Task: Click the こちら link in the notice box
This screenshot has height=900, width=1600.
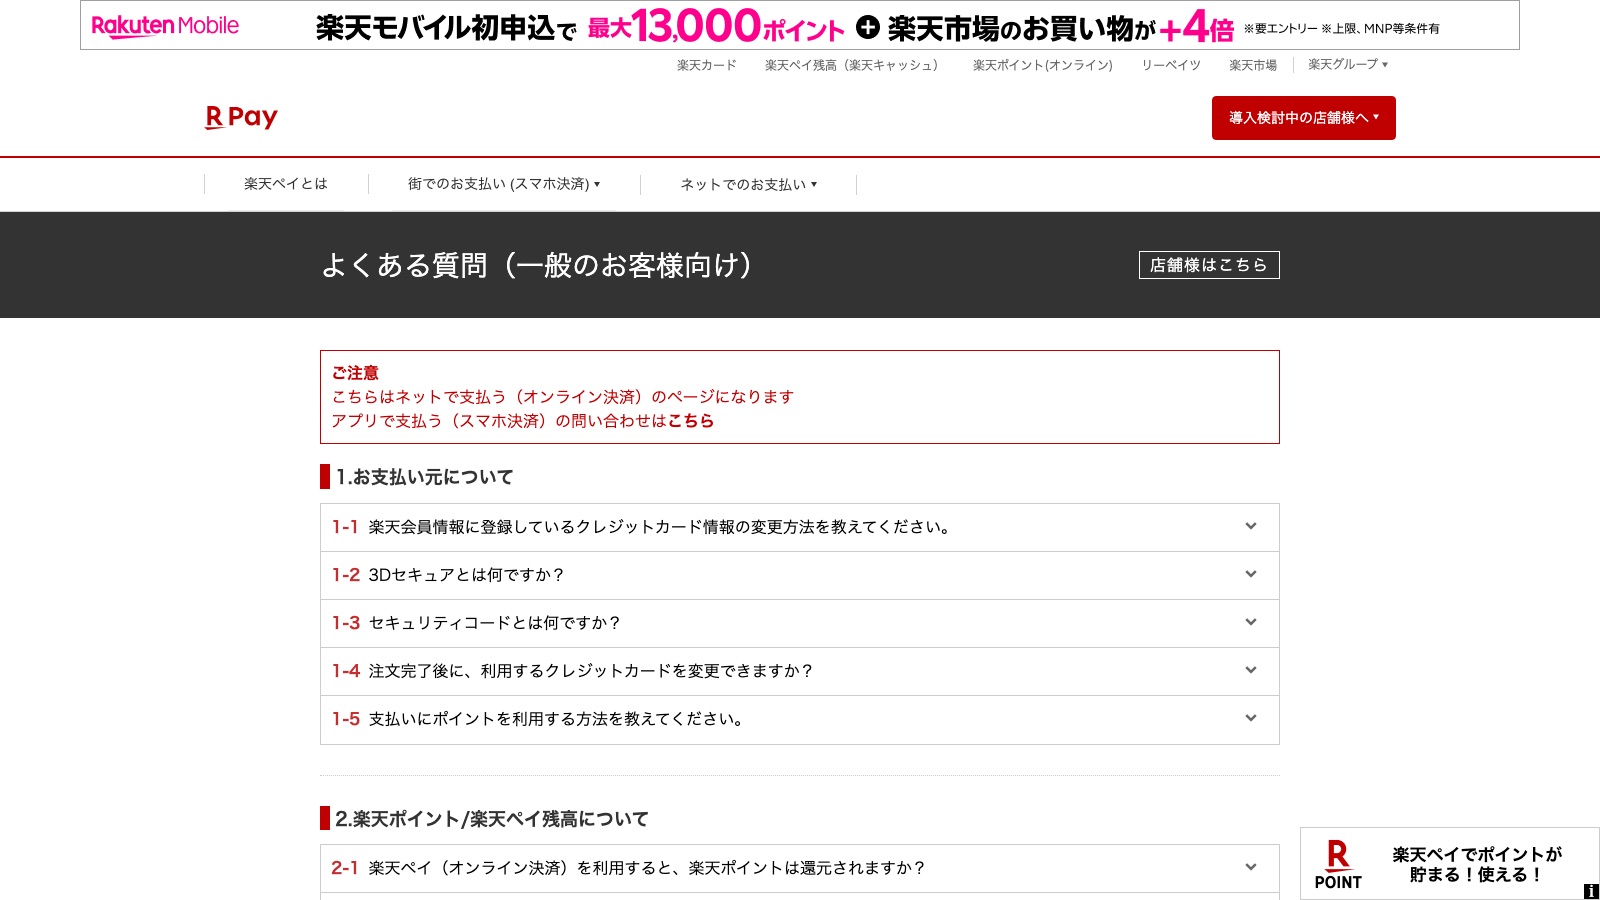Action: 691,421
